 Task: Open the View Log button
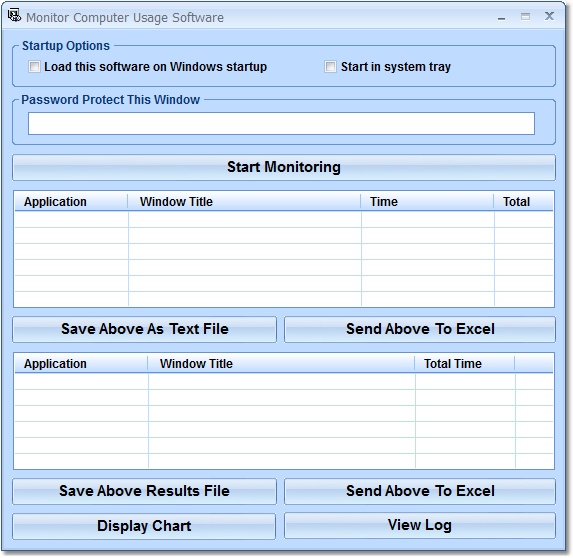[x=420, y=525]
